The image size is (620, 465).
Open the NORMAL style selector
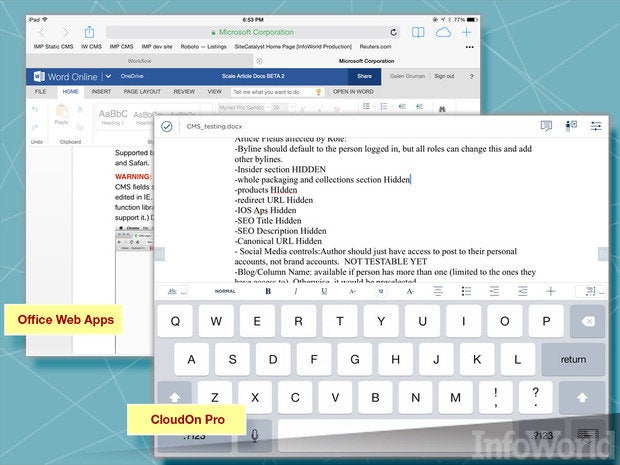225,291
